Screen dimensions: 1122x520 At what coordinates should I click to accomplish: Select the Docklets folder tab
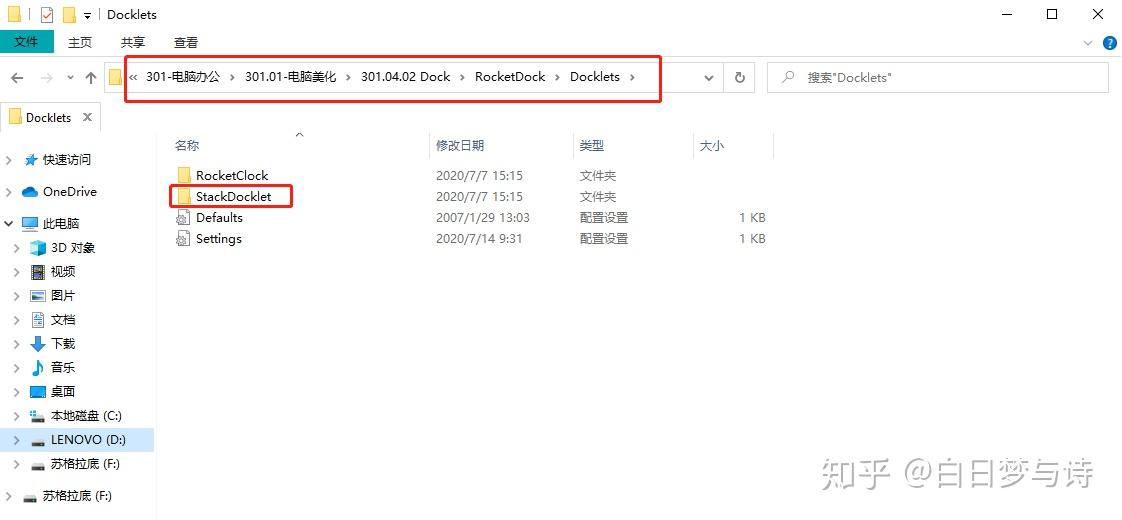click(49, 118)
